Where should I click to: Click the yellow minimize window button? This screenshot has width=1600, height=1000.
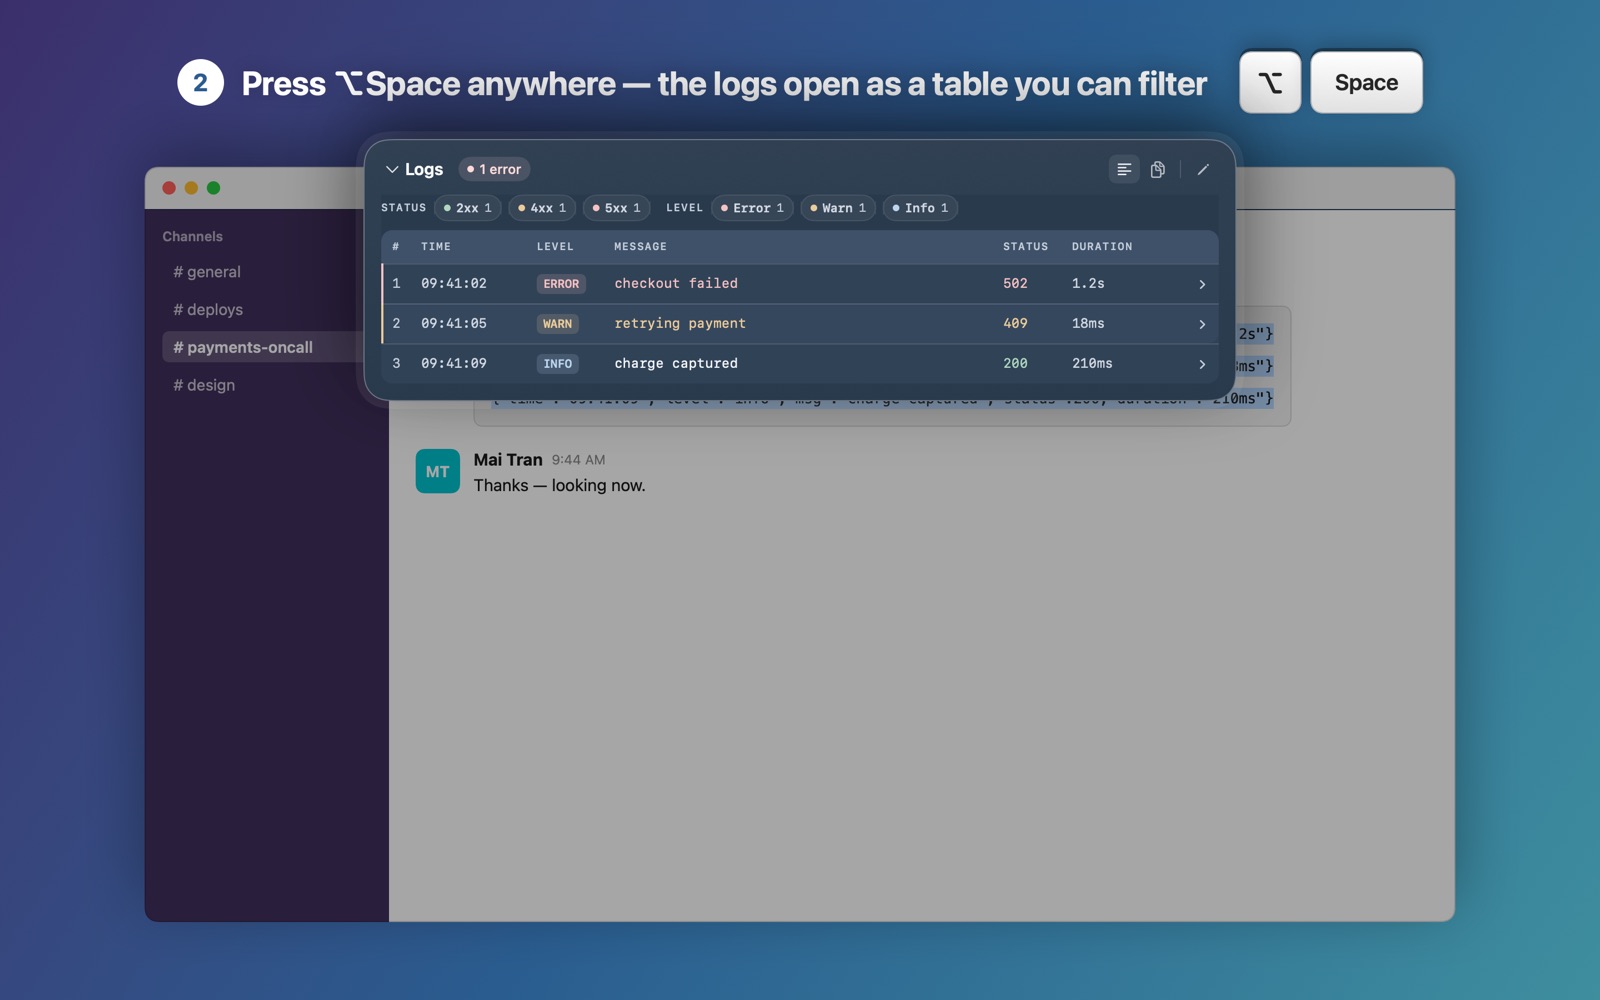tap(191, 188)
